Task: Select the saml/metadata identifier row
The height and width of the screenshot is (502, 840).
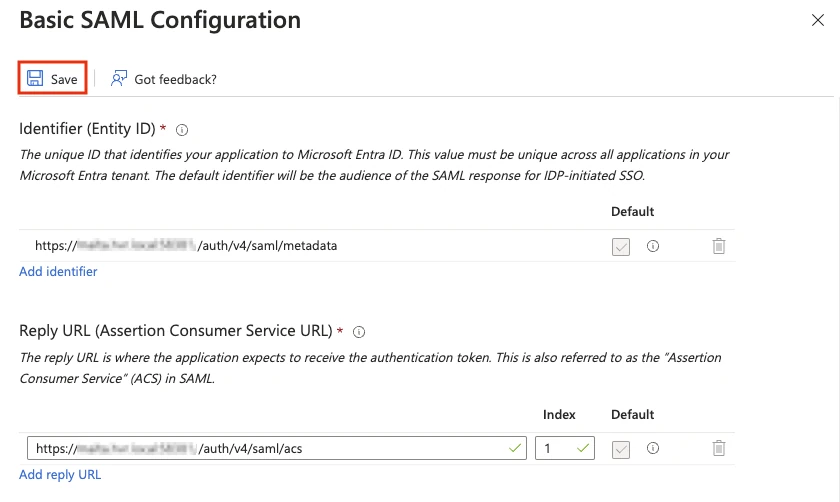Action: point(300,246)
